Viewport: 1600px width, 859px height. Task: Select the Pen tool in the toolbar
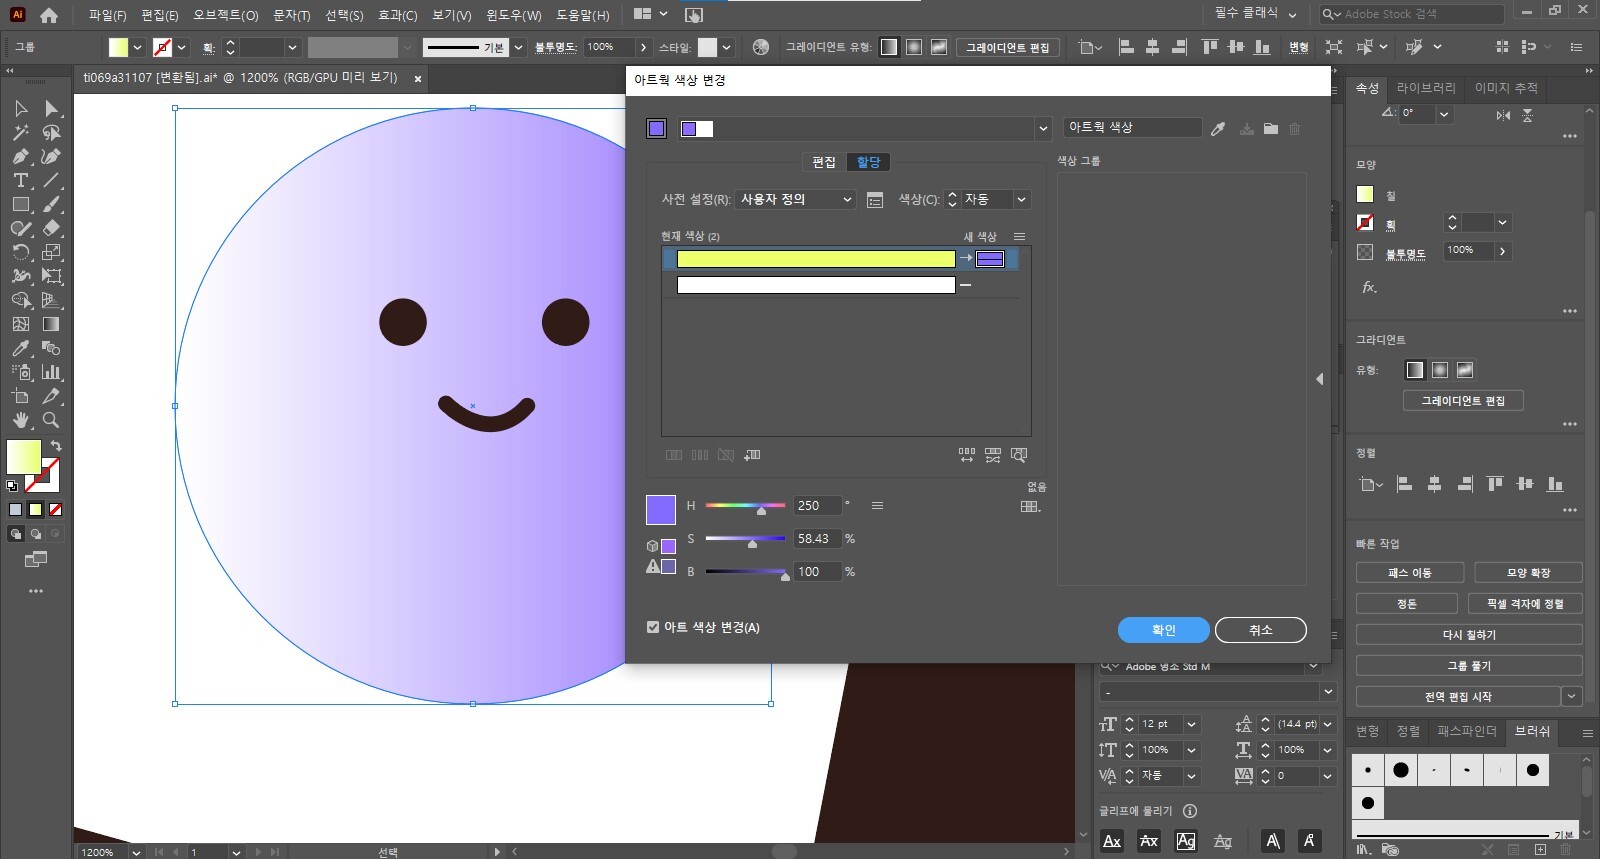pyautogui.click(x=20, y=156)
